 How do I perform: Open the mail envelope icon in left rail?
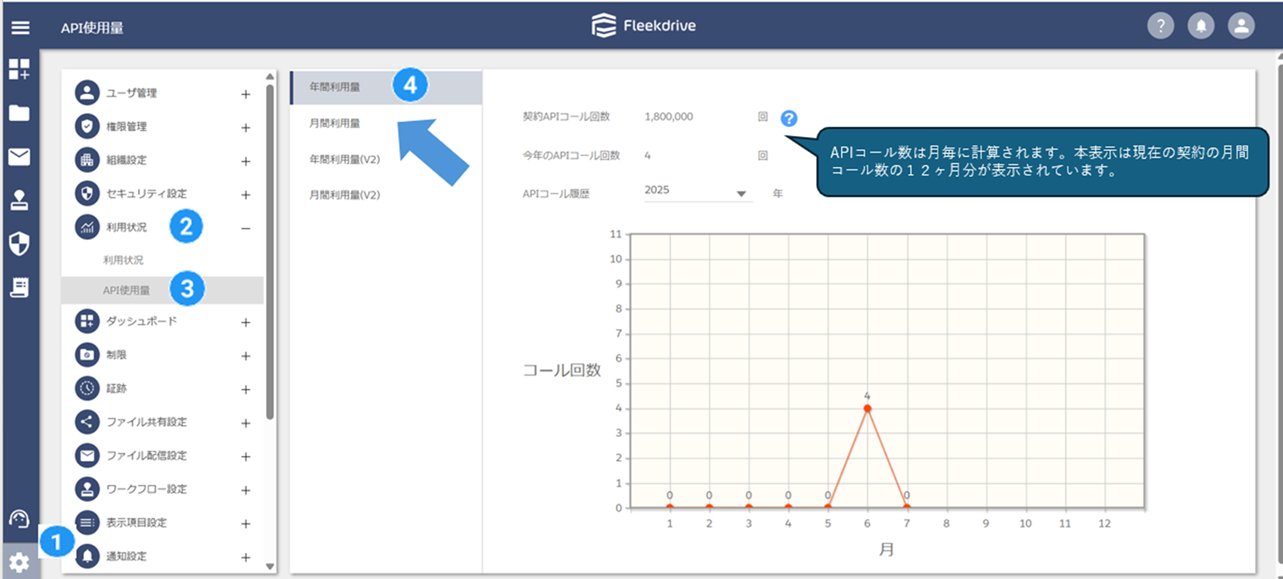pyautogui.click(x=19, y=157)
